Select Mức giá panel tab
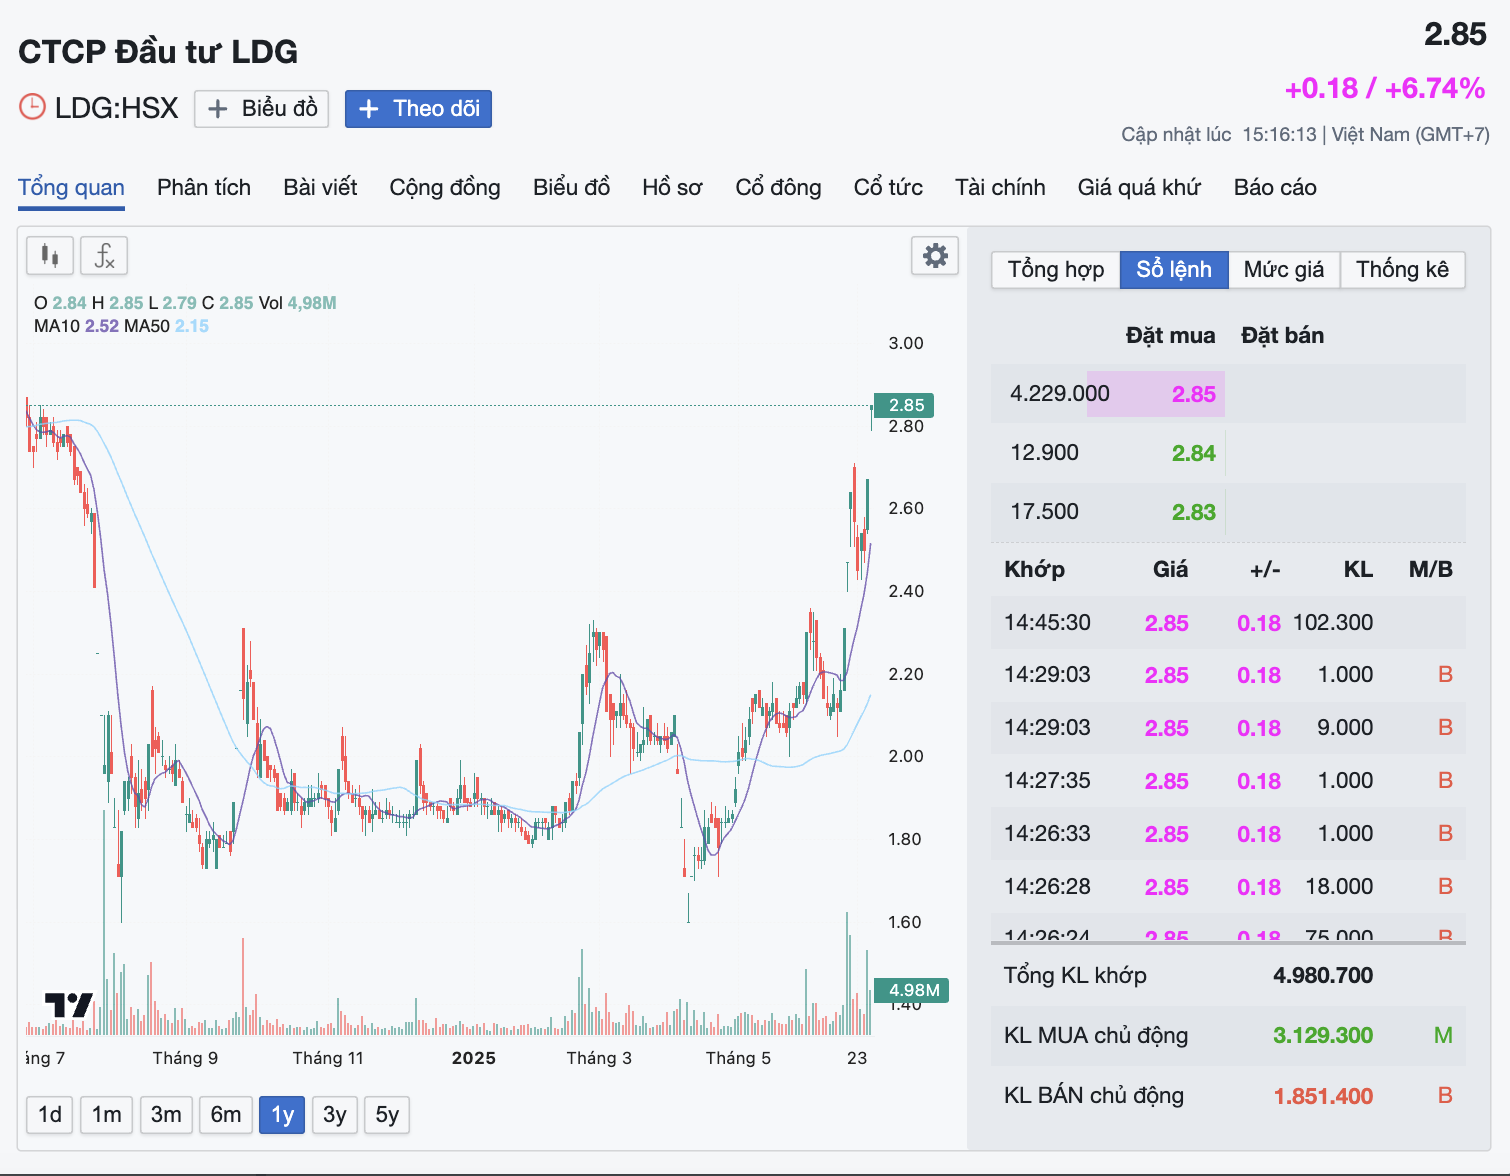Image resolution: width=1510 pixels, height=1176 pixels. coord(1284,270)
